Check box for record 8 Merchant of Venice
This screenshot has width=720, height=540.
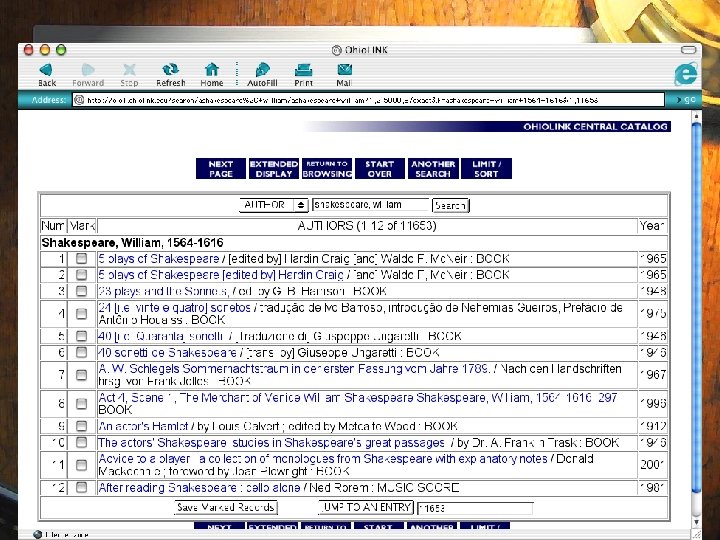(81, 404)
